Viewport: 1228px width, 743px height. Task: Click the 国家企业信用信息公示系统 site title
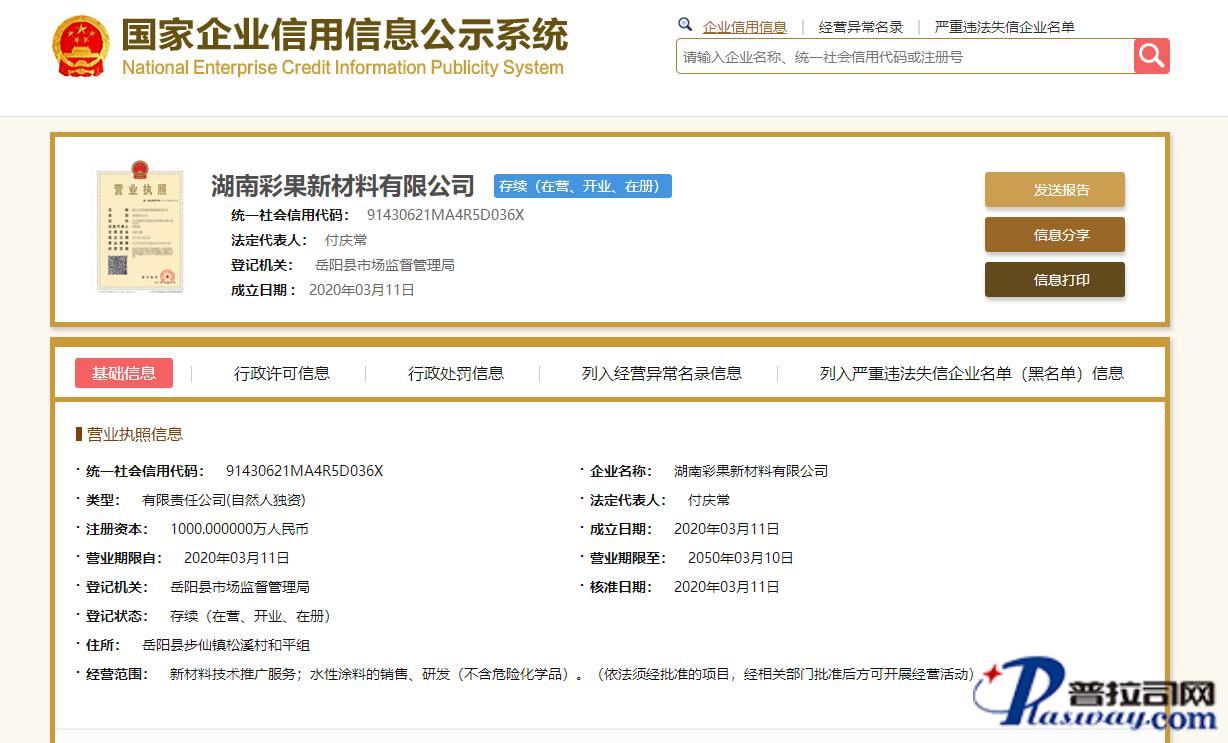point(344,36)
